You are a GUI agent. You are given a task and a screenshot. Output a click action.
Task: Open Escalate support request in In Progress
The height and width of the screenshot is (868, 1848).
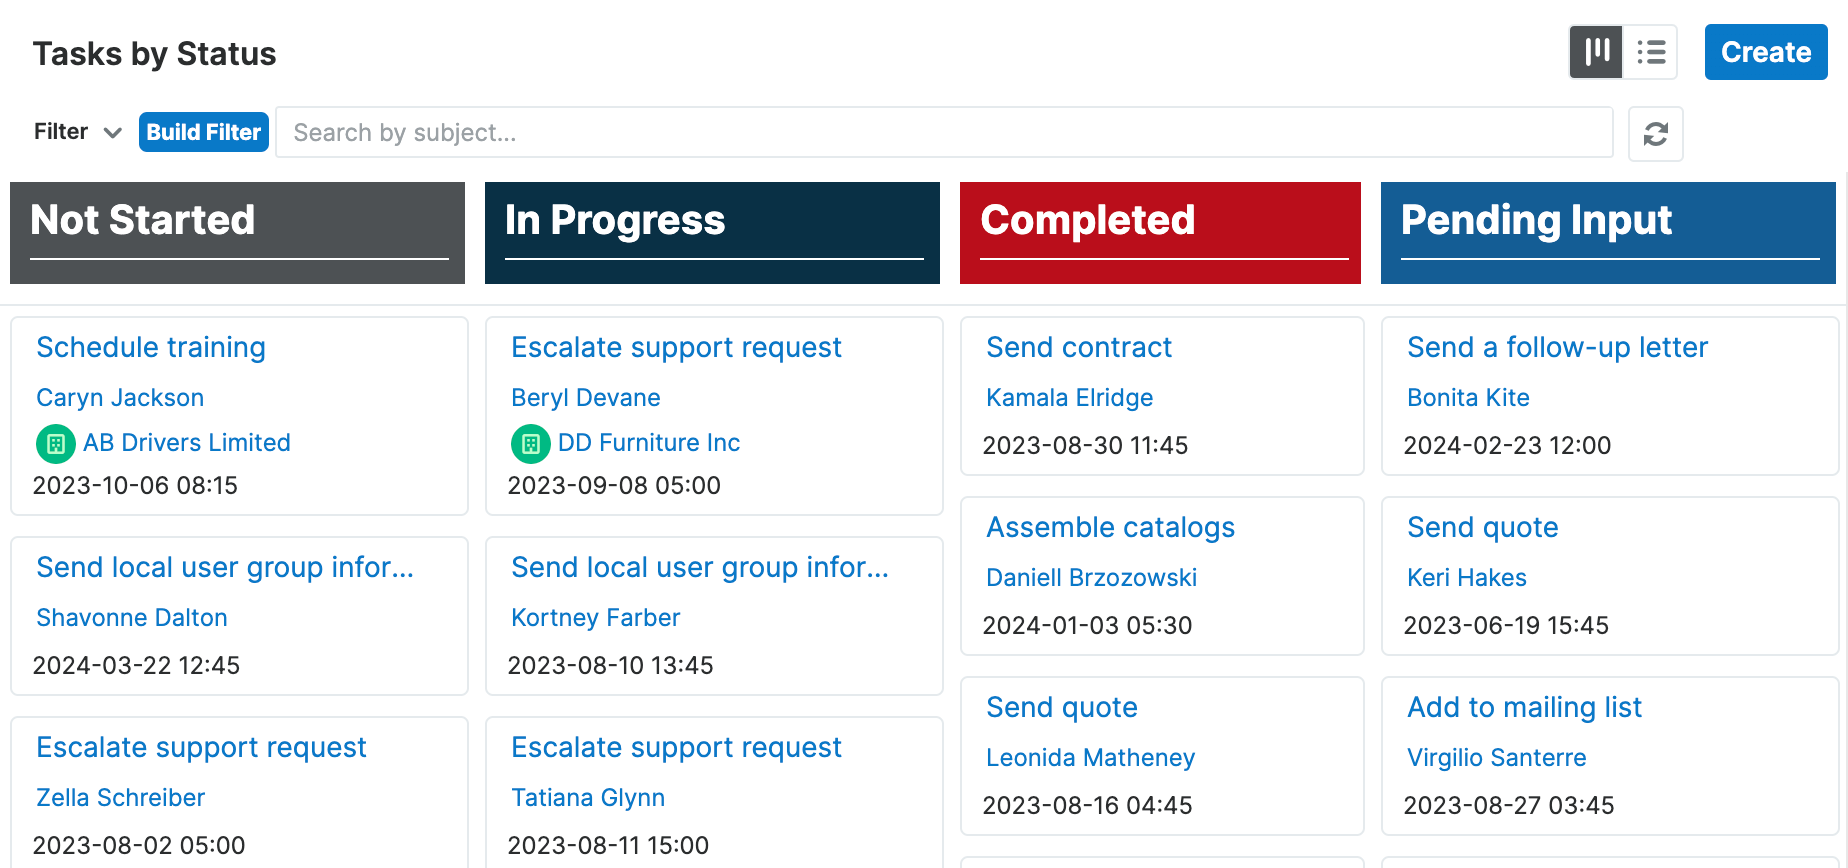click(676, 347)
